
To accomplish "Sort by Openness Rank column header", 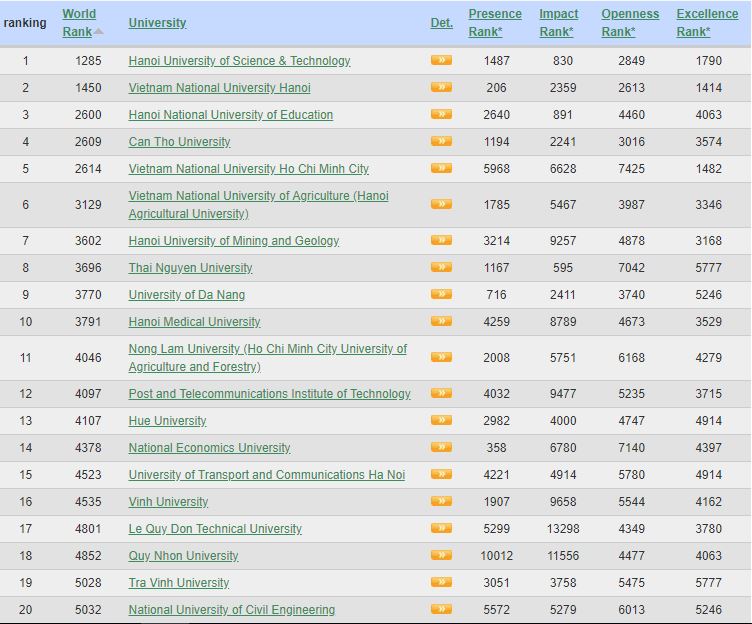I will 630,22.
